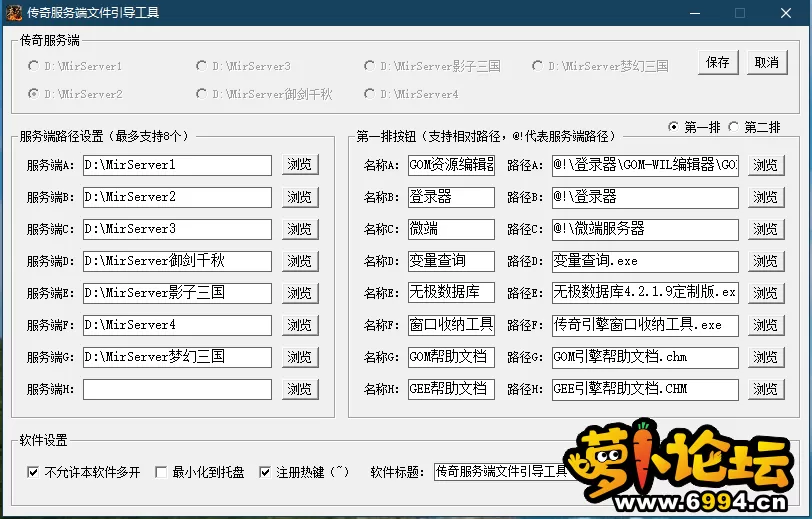
Task: Browse for 路径H file
Action: pos(766,390)
